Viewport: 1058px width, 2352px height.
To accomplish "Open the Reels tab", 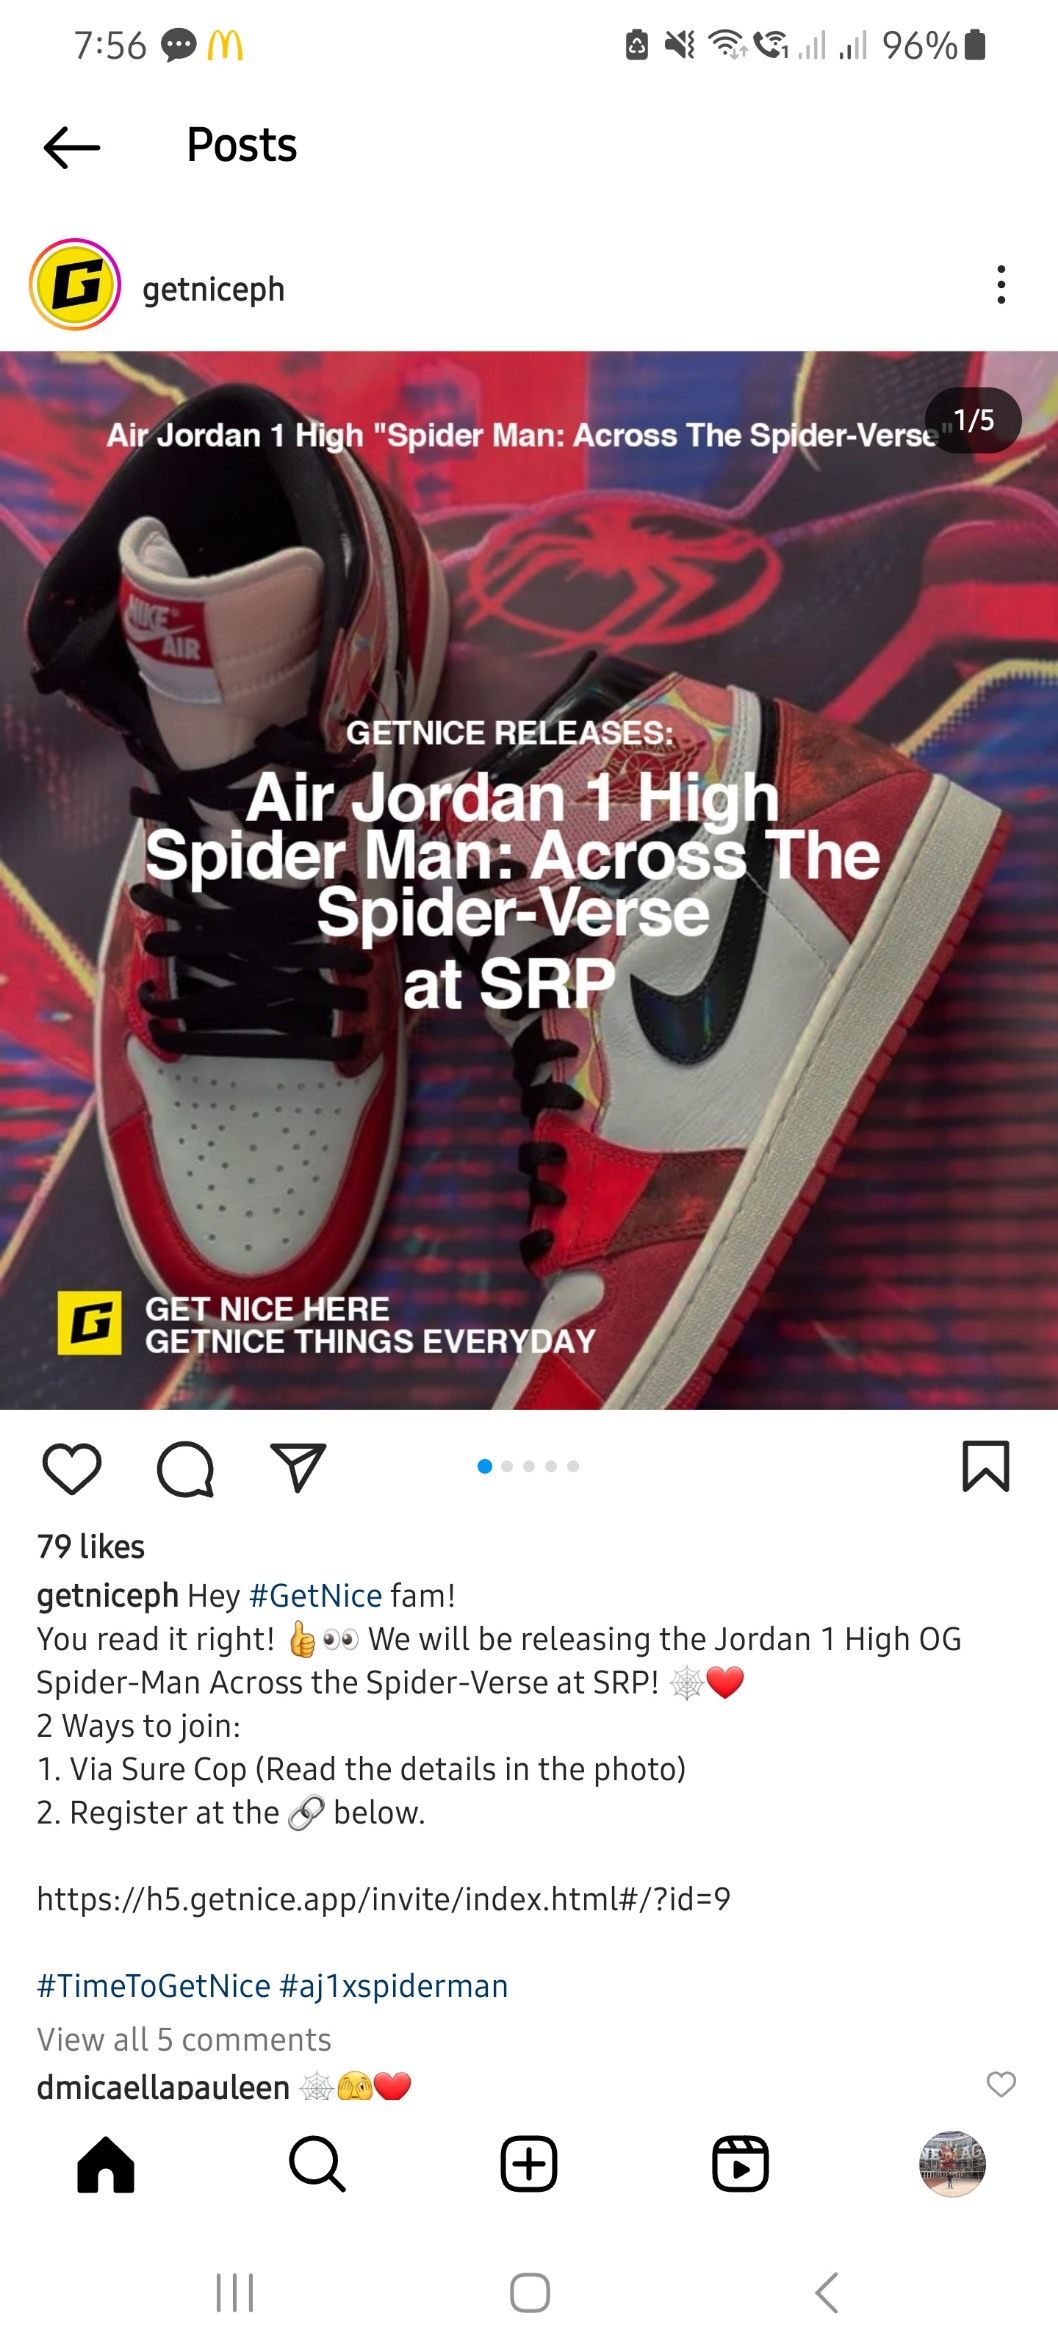I will pyautogui.click(x=740, y=2165).
